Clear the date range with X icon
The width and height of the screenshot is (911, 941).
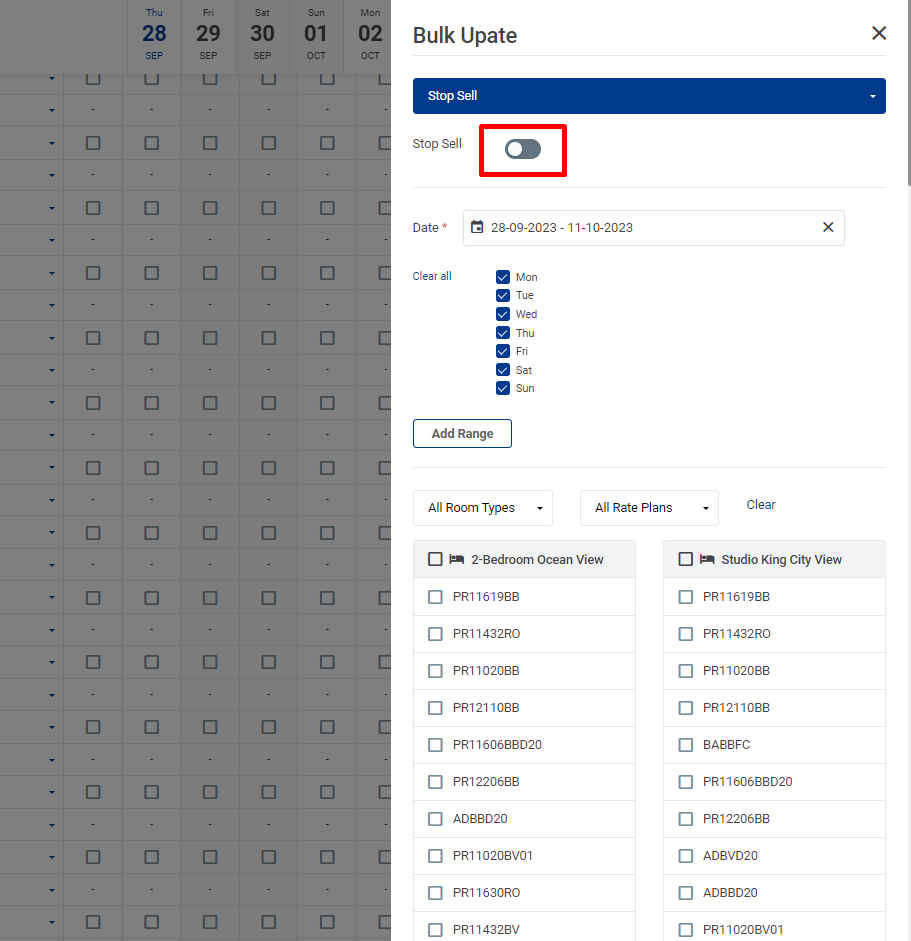point(828,228)
